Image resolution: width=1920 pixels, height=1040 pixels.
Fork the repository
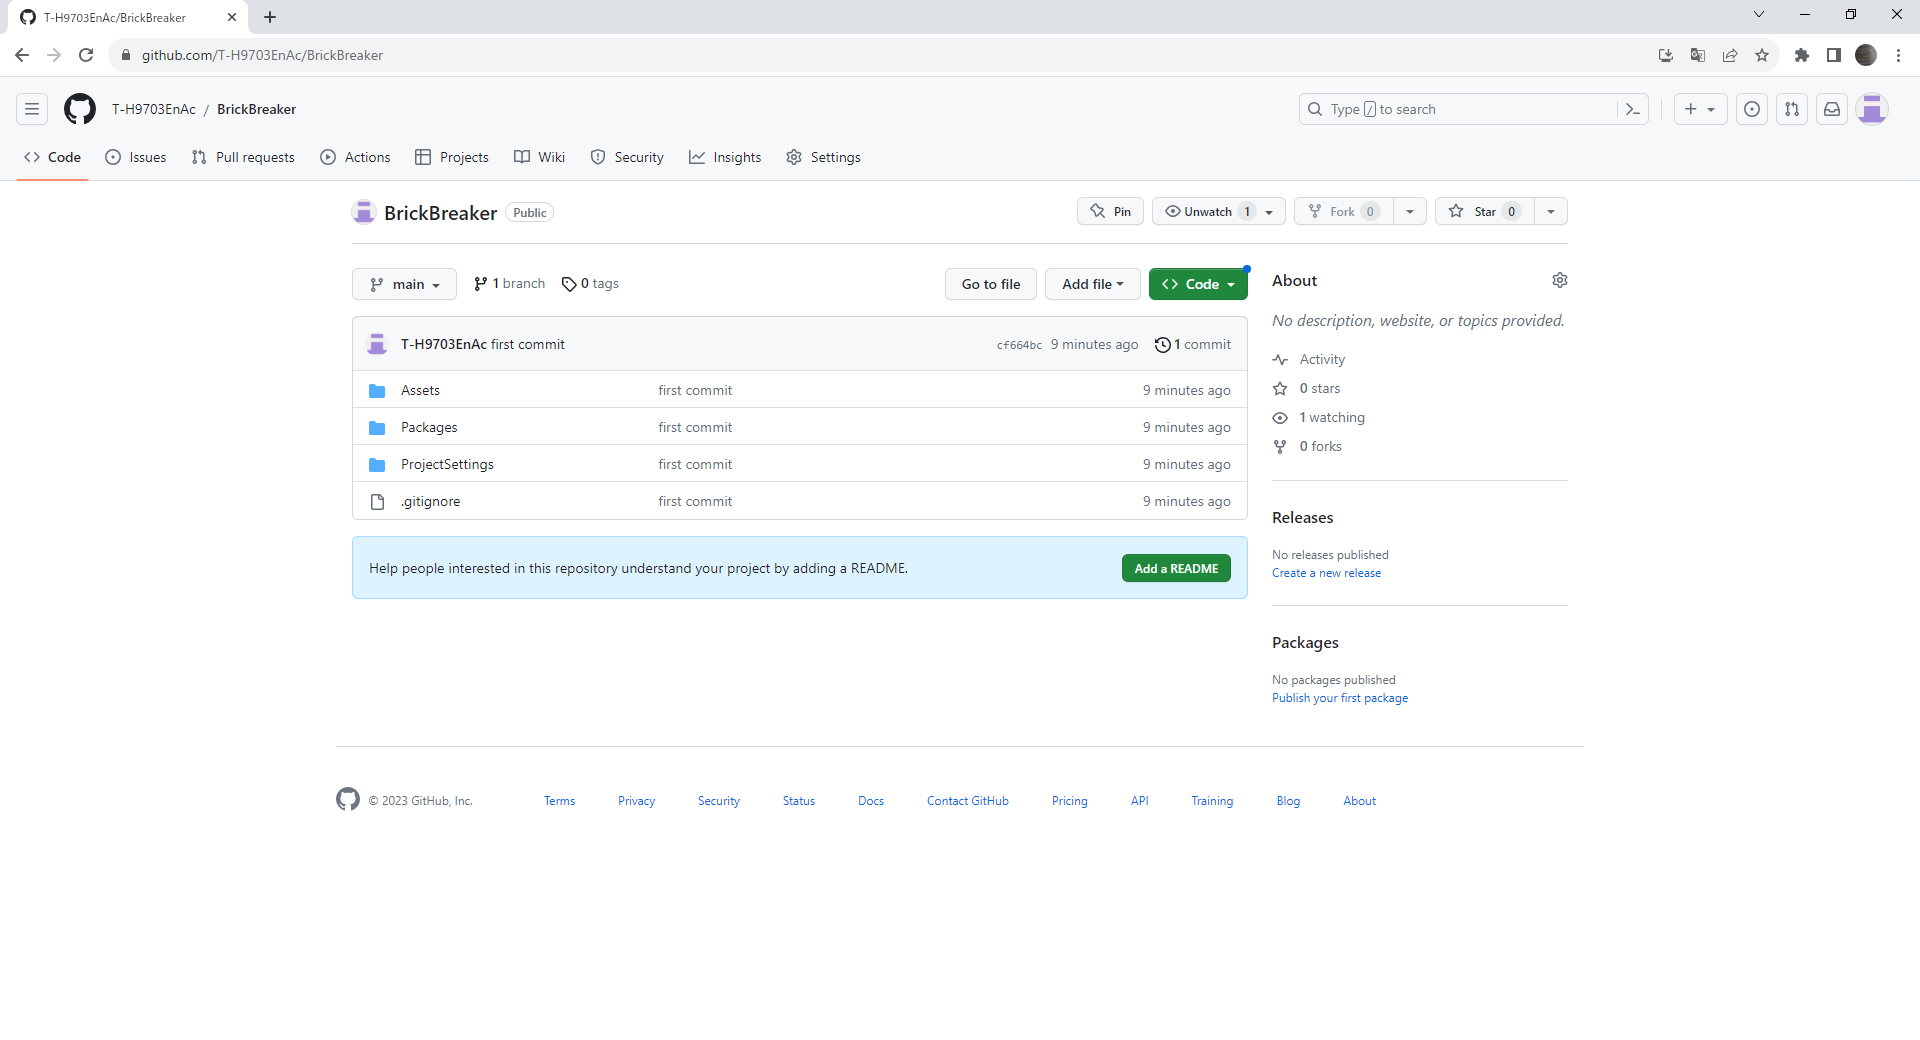[x=1344, y=211]
